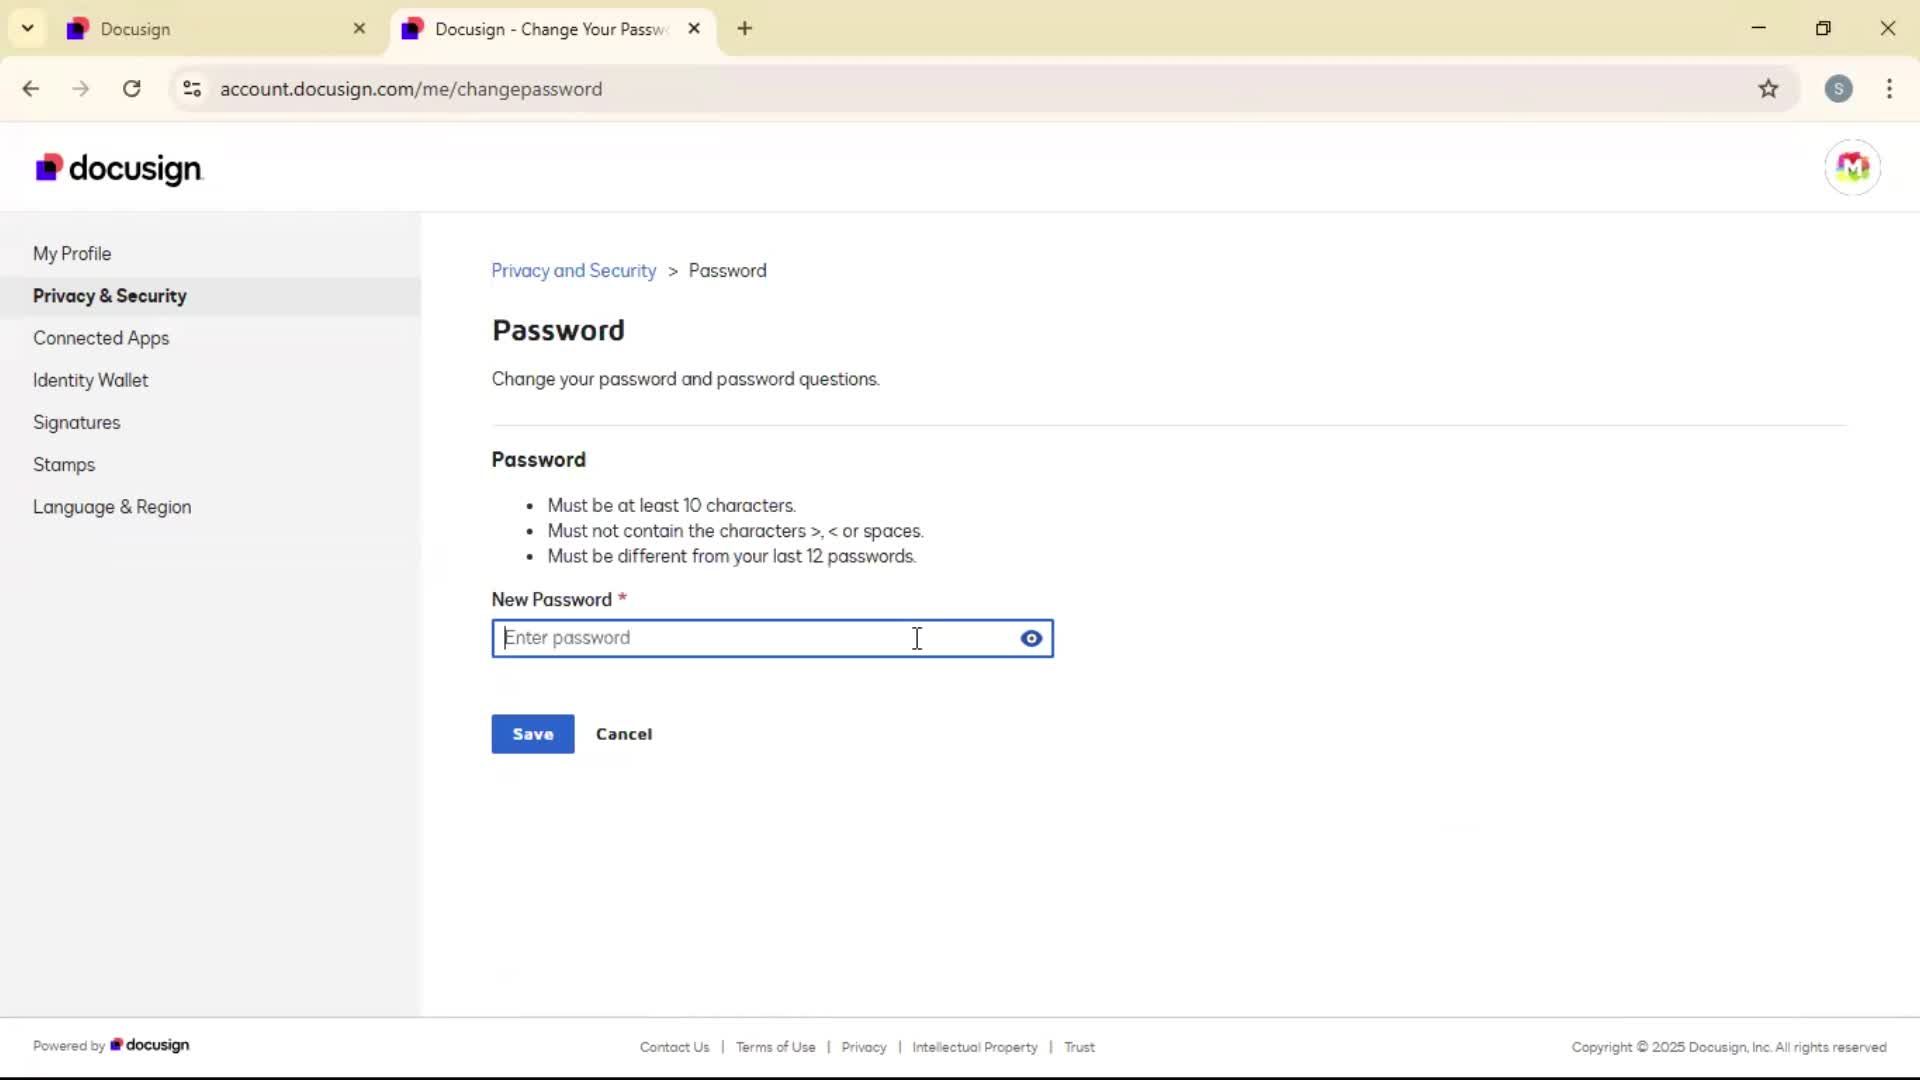Bookmark this page with star icon

[1768, 89]
